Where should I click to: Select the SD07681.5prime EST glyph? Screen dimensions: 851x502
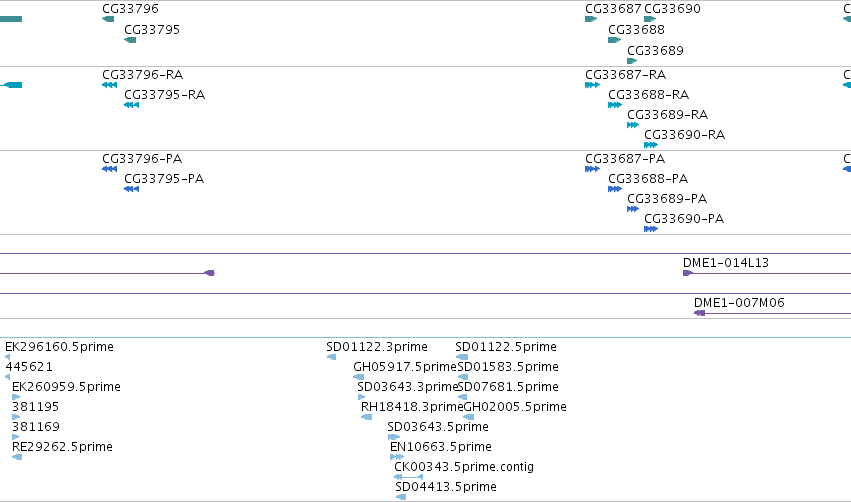tap(462, 397)
